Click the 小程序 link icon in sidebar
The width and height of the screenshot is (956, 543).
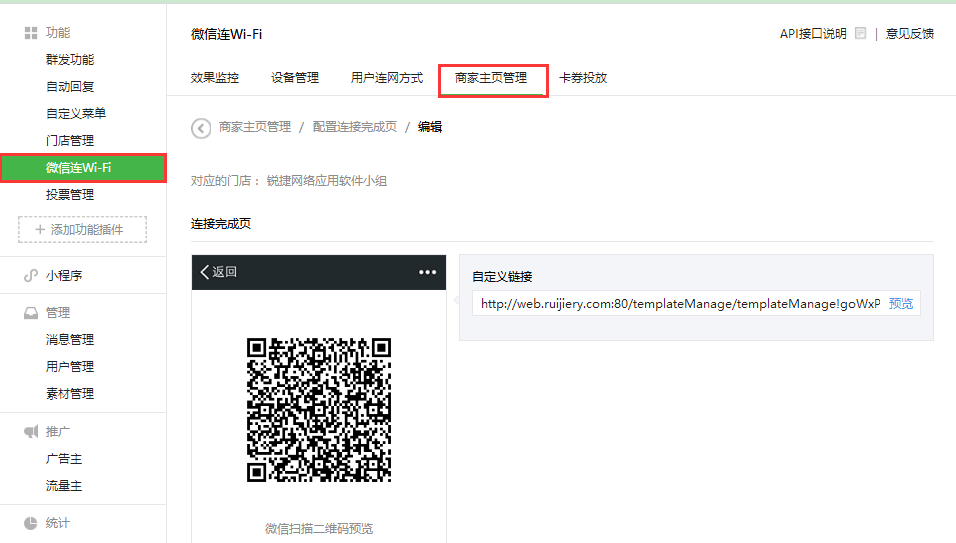coord(31,276)
